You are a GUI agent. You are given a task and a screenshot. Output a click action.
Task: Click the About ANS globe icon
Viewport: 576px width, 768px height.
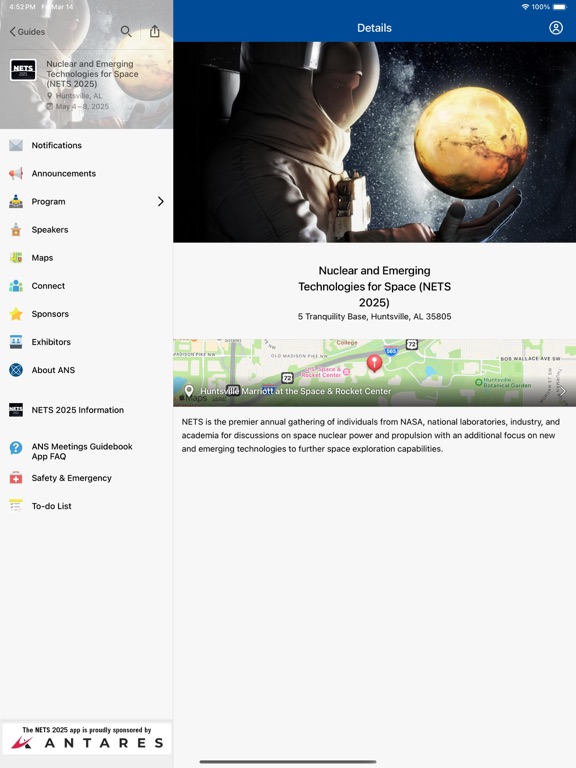pyautogui.click(x=16, y=370)
